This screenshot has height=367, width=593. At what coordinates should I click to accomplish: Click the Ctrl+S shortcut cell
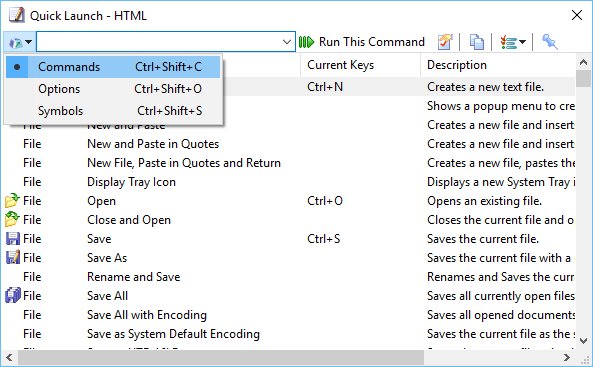tap(324, 239)
